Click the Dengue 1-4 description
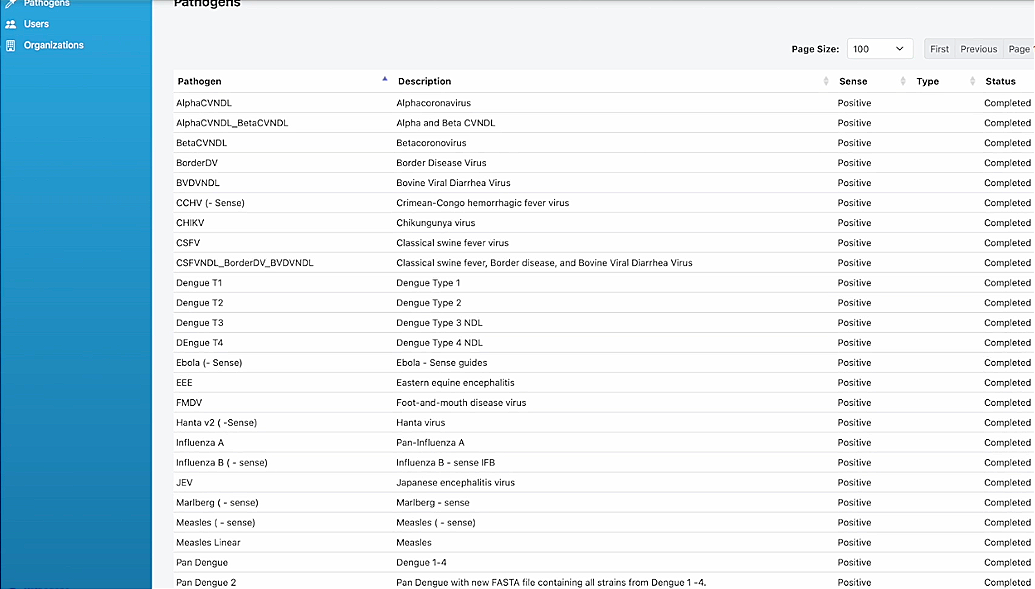This screenshot has width=1035, height=589. pyautogui.click(x=421, y=563)
